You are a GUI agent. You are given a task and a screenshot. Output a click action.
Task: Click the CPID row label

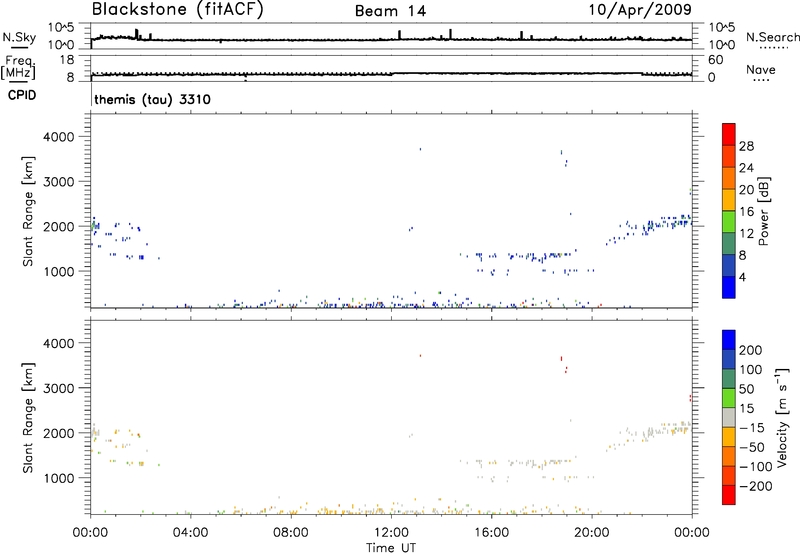tap(22, 95)
